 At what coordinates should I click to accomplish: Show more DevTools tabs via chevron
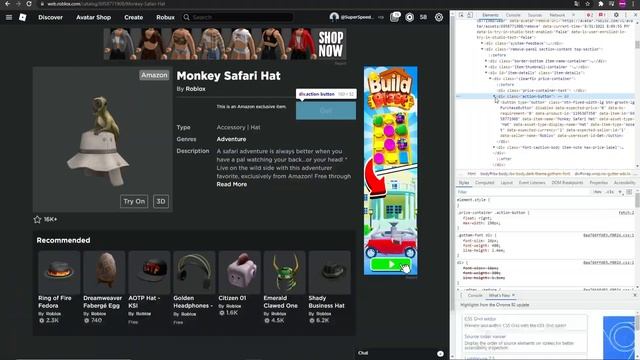click(573, 15)
